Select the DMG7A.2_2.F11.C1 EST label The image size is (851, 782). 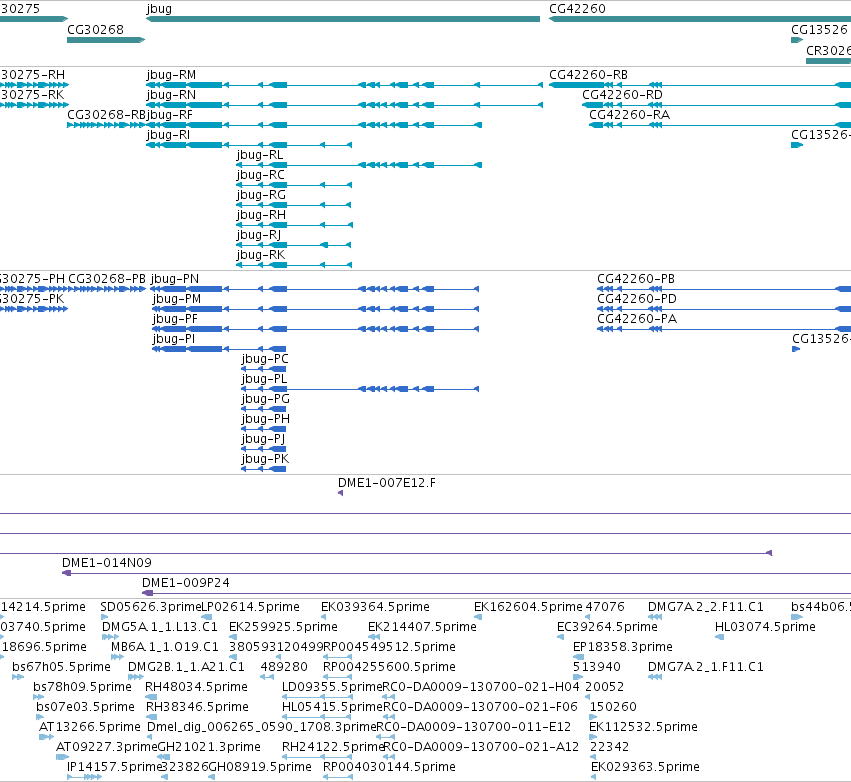coord(706,607)
